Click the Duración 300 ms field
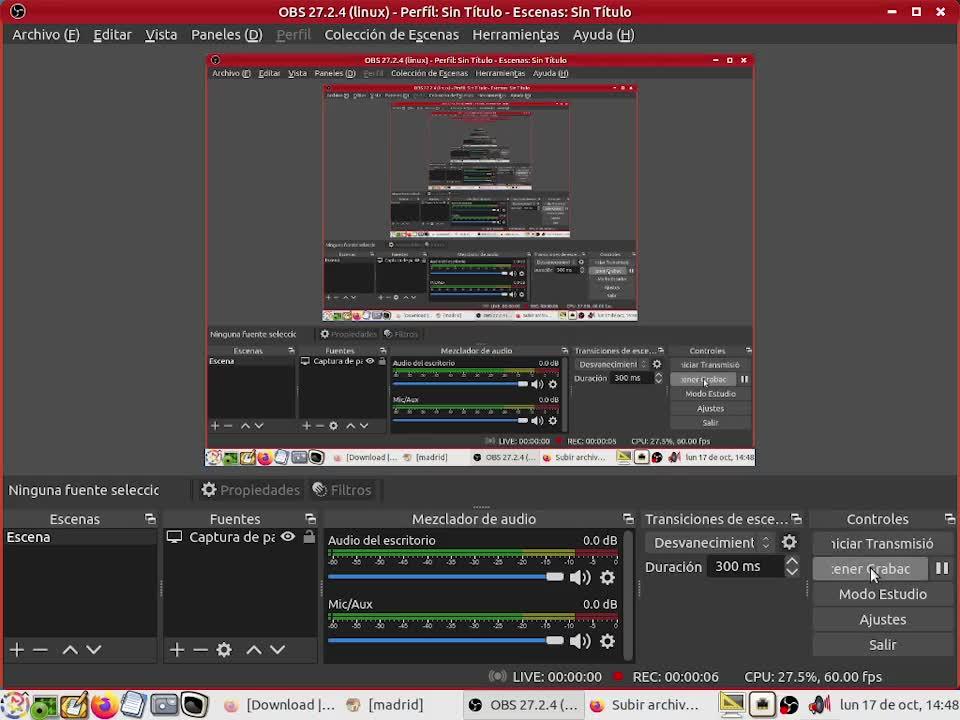960x720 pixels. coord(745,566)
